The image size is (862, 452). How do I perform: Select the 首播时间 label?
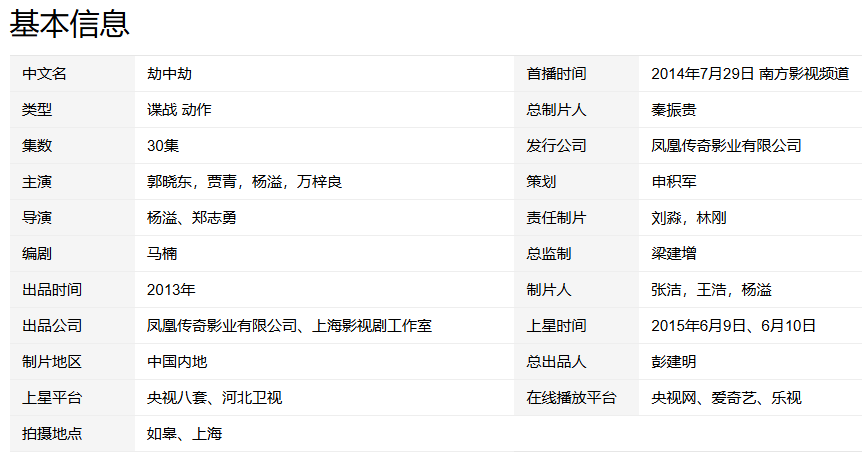point(556,74)
